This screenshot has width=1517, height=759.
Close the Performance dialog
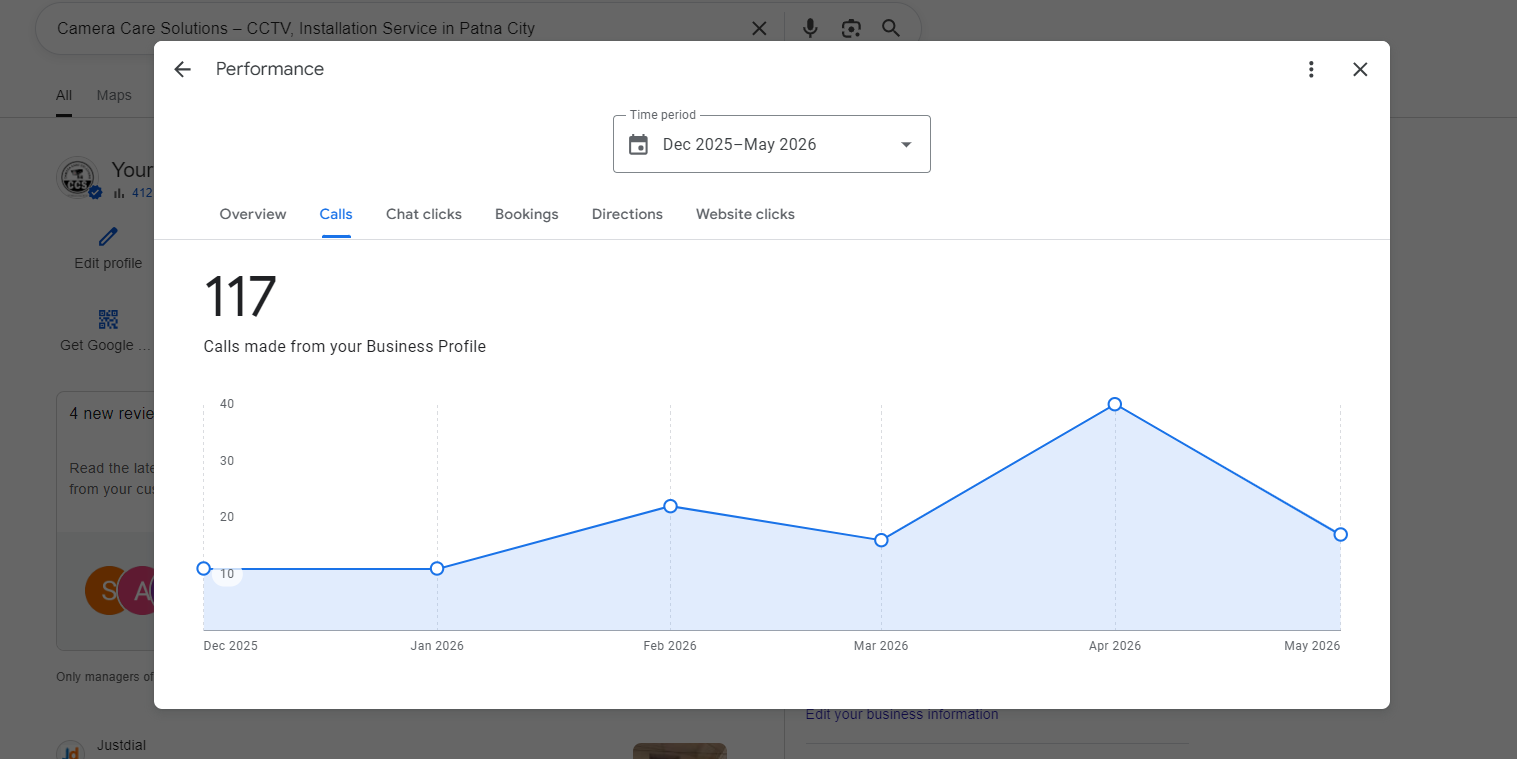point(1360,69)
